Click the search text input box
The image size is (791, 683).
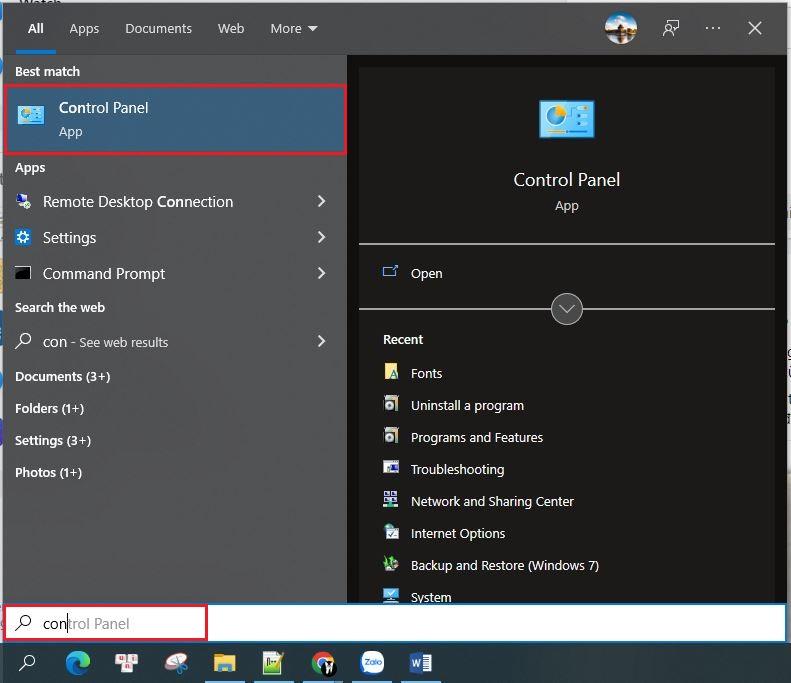point(400,623)
